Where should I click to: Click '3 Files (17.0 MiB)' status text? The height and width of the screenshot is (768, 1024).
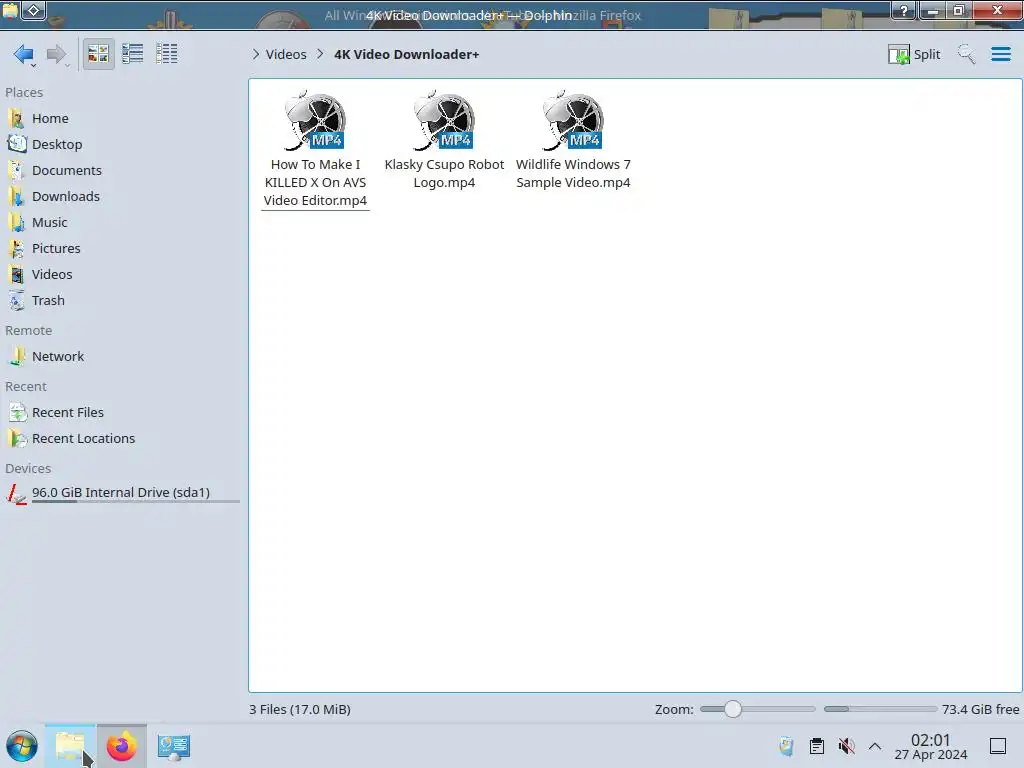point(300,710)
